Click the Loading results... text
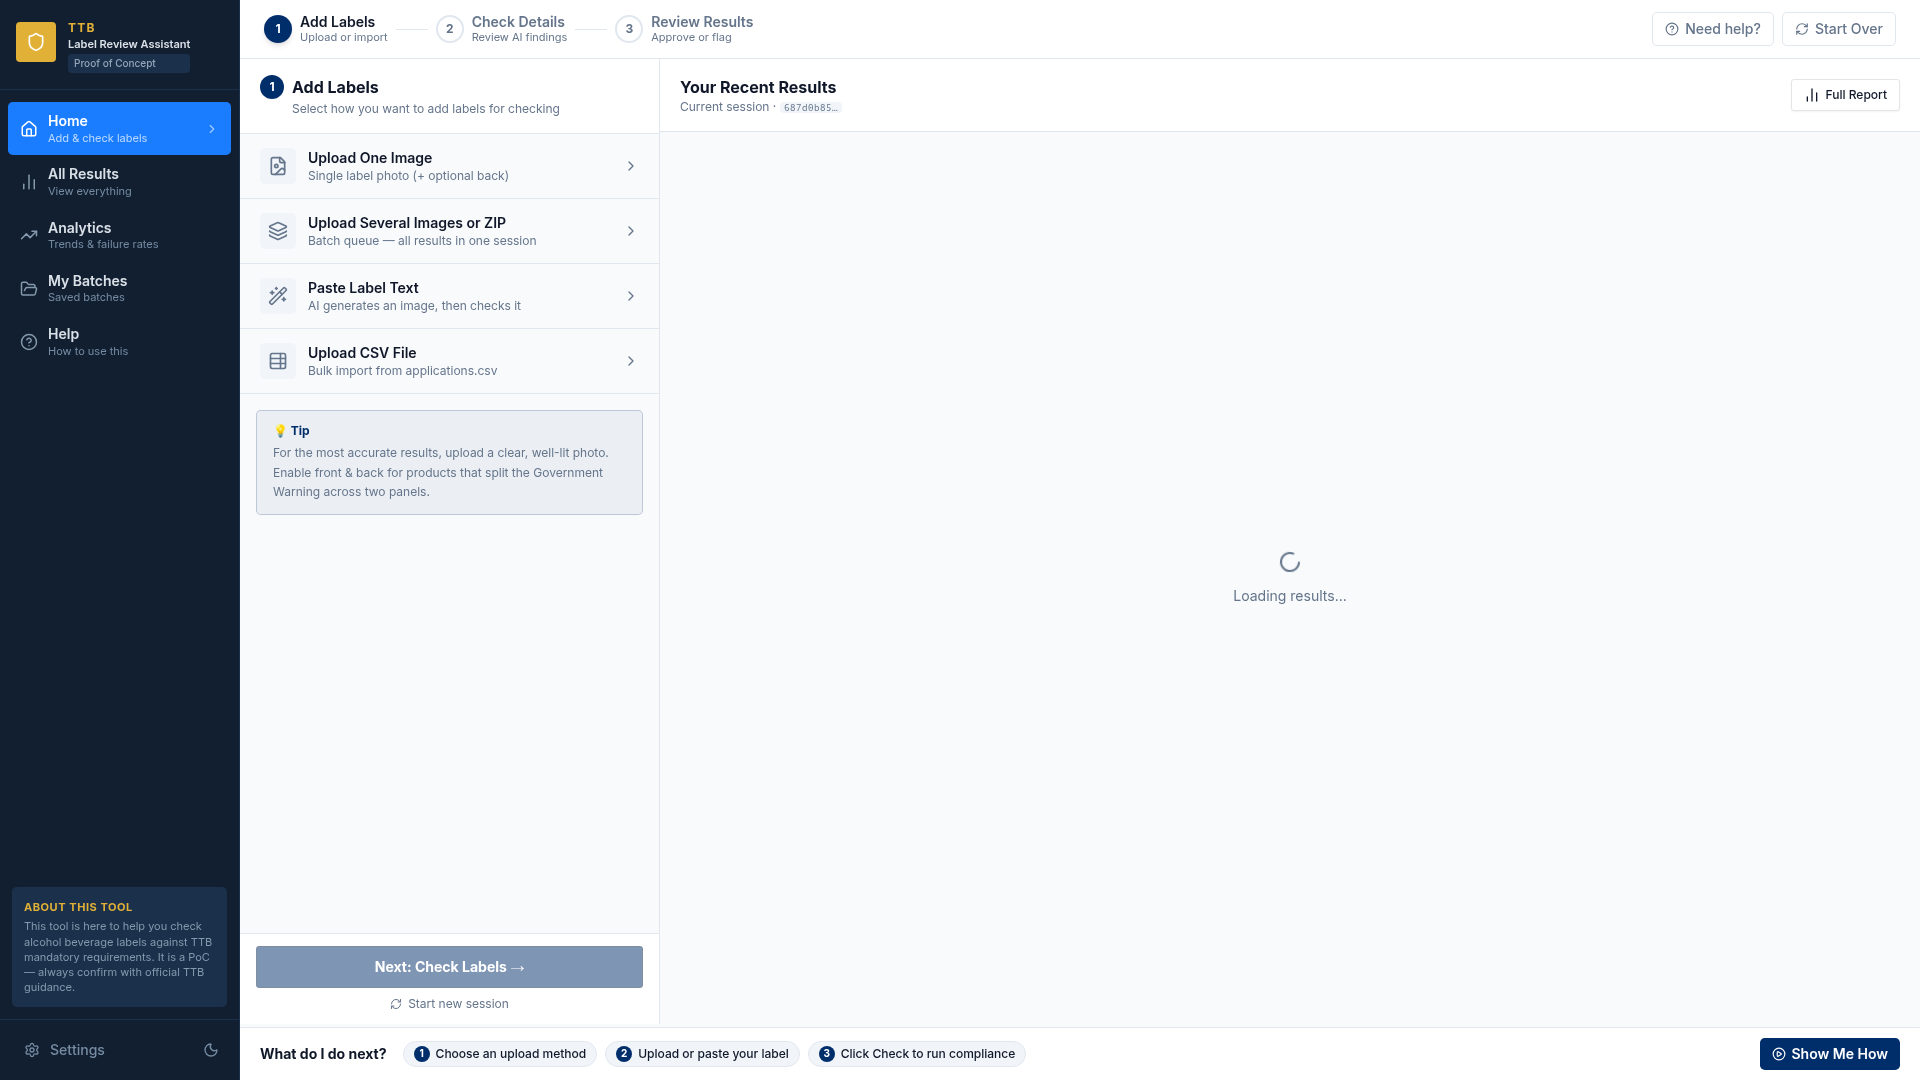 pyautogui.click(x=1290, y=596)
